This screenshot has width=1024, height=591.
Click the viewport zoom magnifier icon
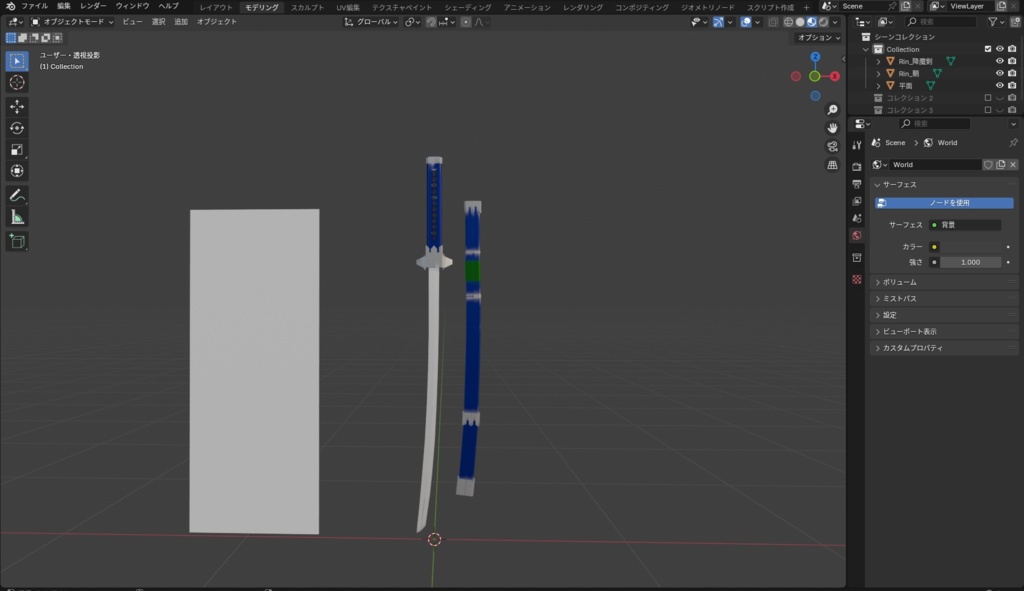tap(832, 109)
